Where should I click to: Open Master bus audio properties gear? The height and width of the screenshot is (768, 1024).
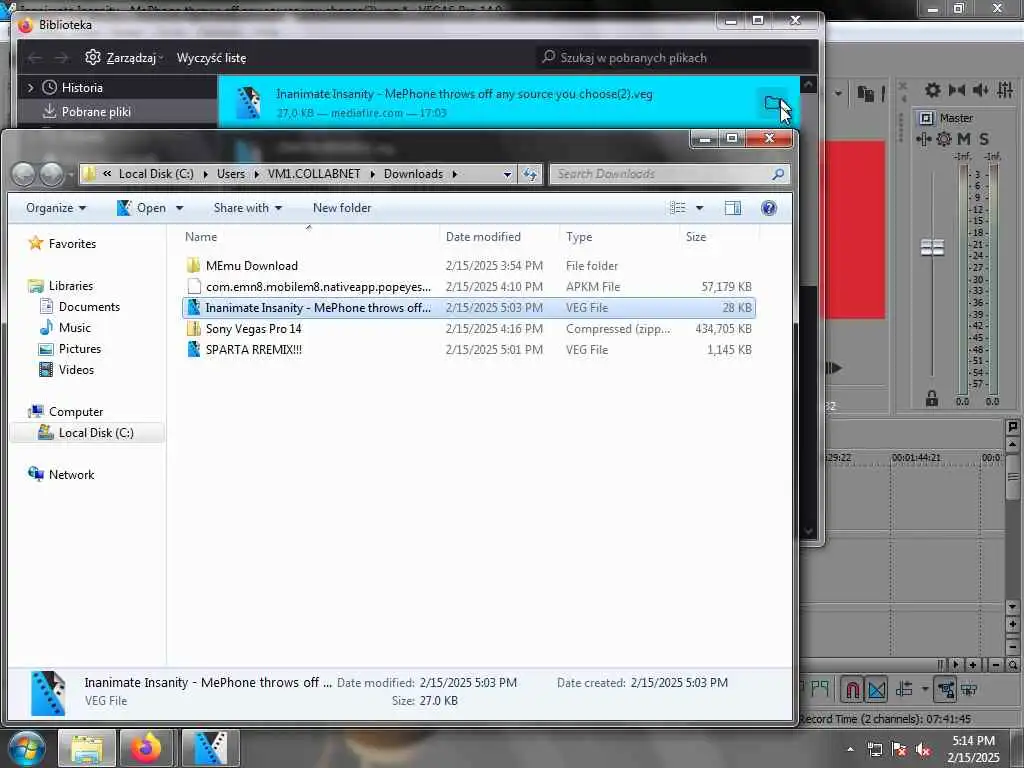tap(933, 90)
